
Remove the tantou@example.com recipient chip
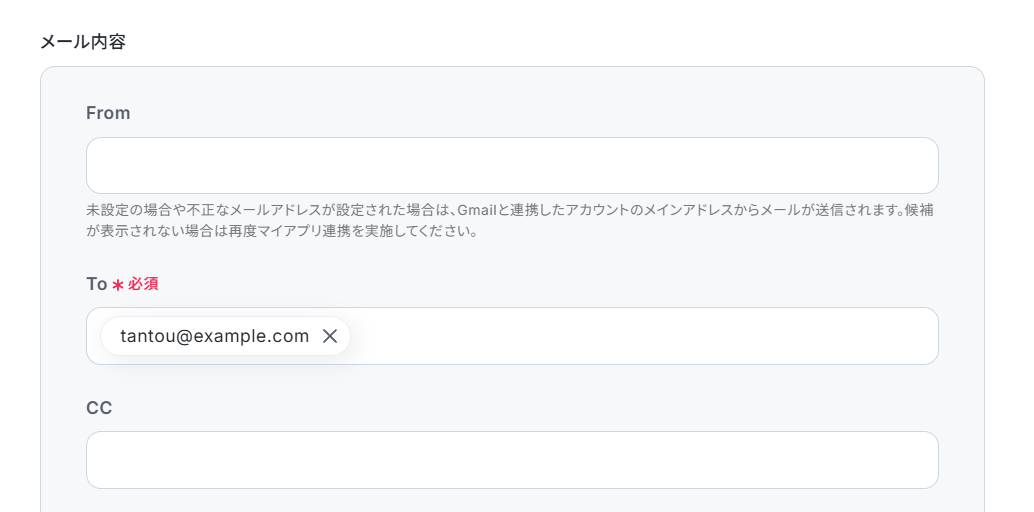330,336
